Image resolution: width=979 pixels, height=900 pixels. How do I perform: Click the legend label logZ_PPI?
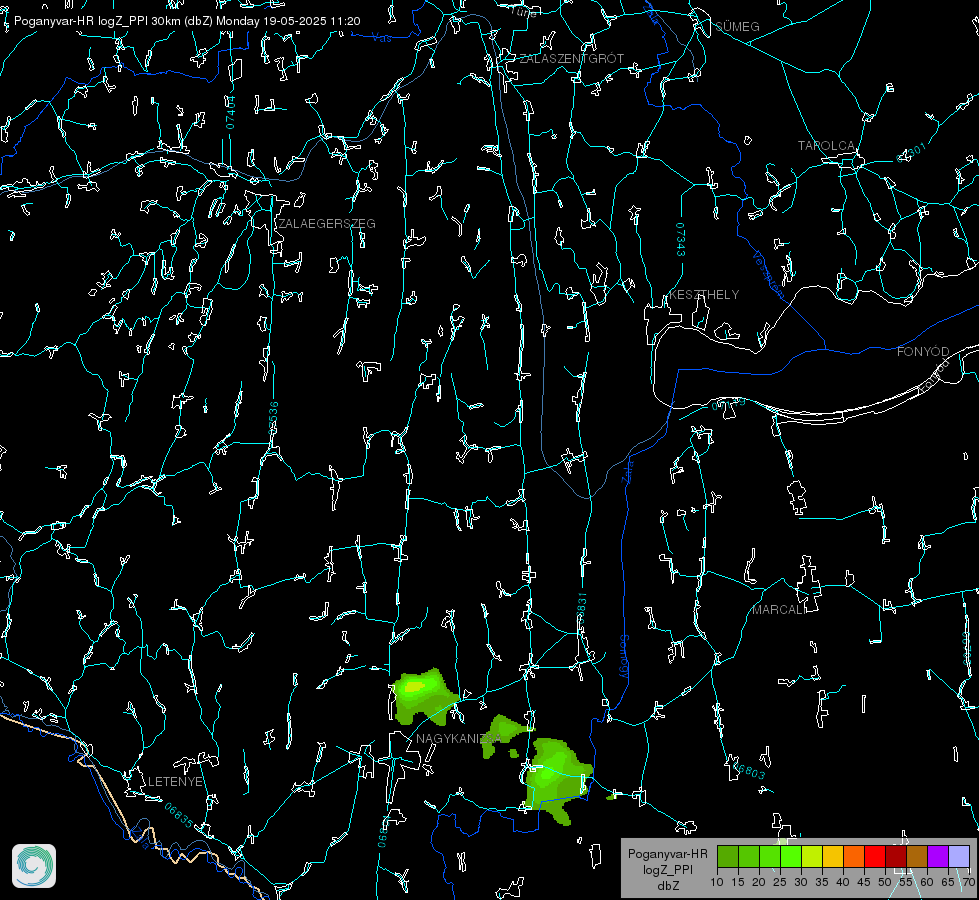coord(667,869)
